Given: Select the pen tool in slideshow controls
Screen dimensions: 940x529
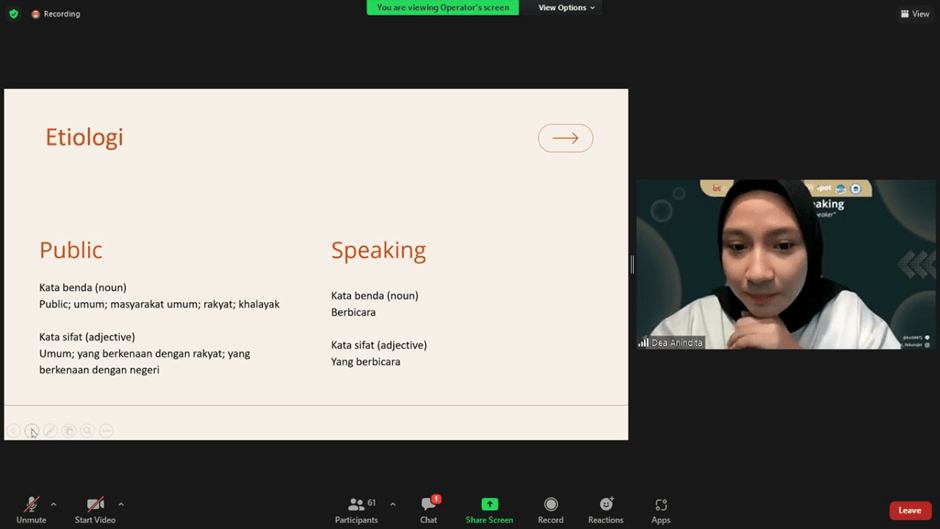Looking at the screenshot, I should pos(50,431).
